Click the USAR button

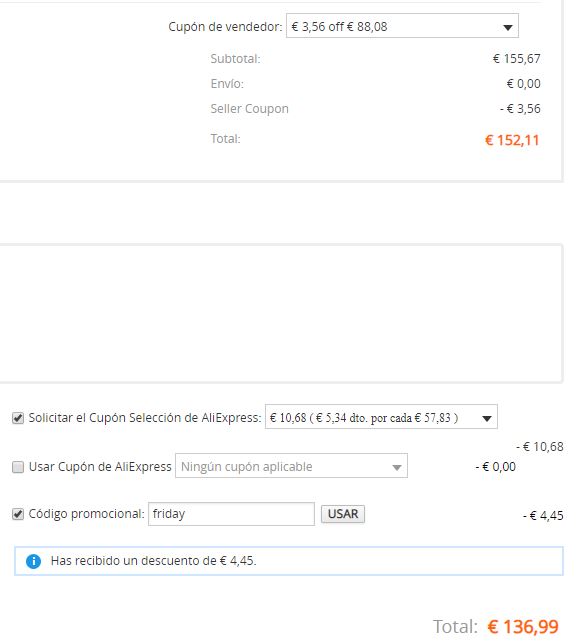(x=343, y=514)
